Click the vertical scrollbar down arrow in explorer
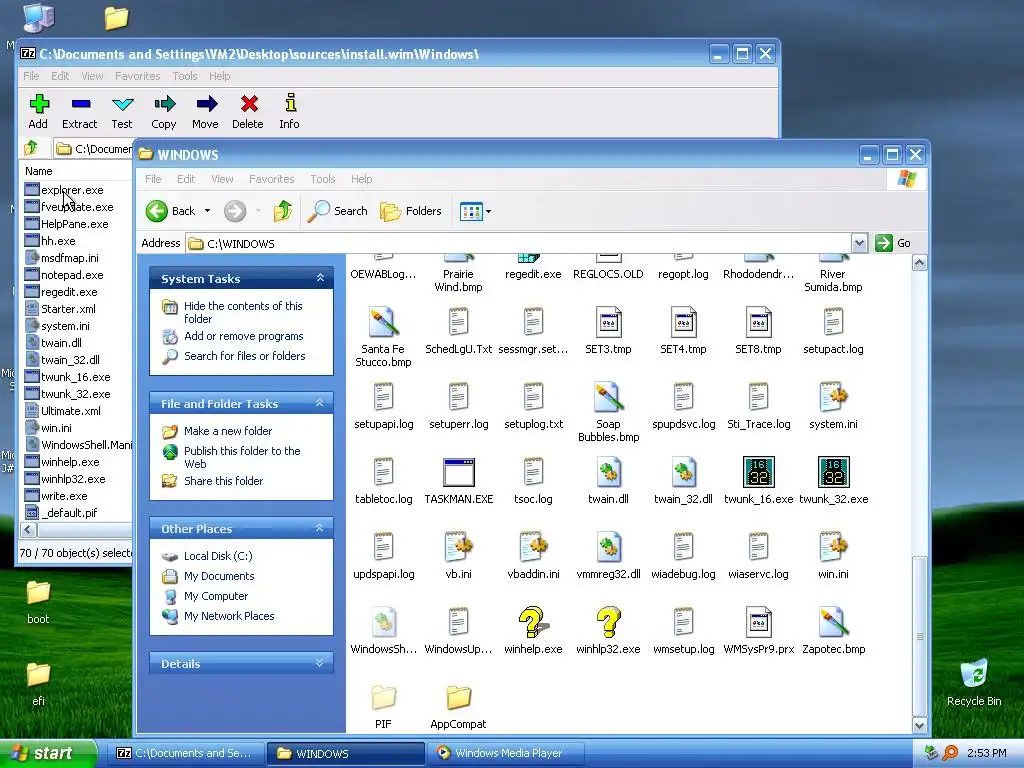 [x=920, y=725]
